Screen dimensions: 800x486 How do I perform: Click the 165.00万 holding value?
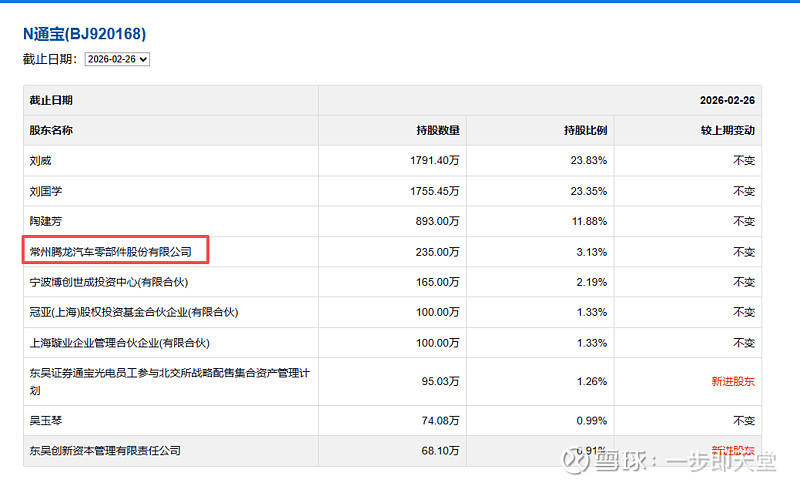pyautogui.click(x=437, y=282)
